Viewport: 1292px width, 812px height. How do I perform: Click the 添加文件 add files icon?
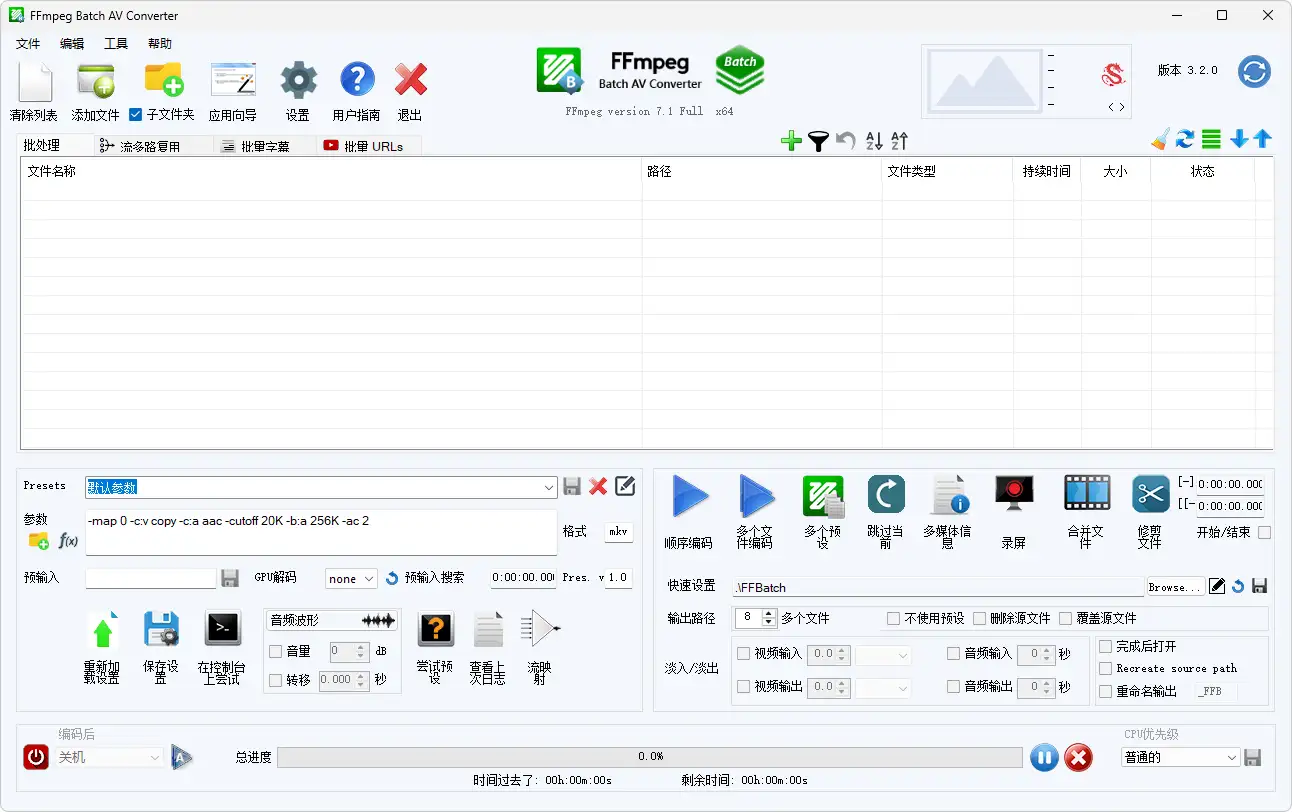click(95, 80)
